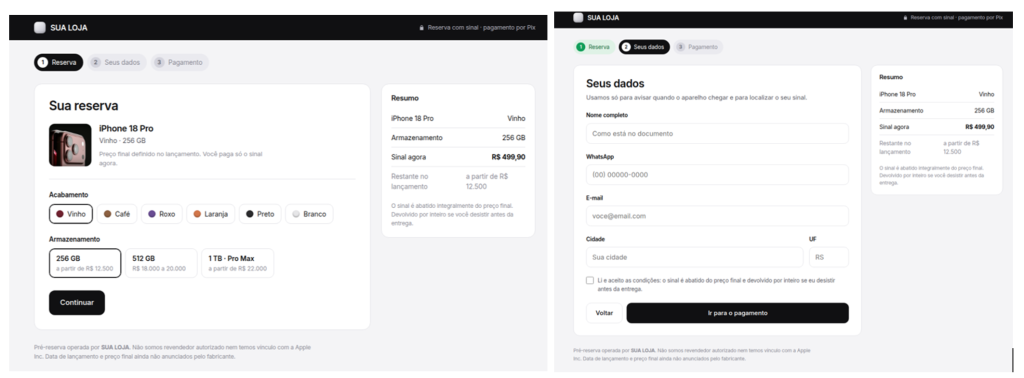Open the Pagamento step in left stepper
1024x378 pixels.
click(180, 63)
